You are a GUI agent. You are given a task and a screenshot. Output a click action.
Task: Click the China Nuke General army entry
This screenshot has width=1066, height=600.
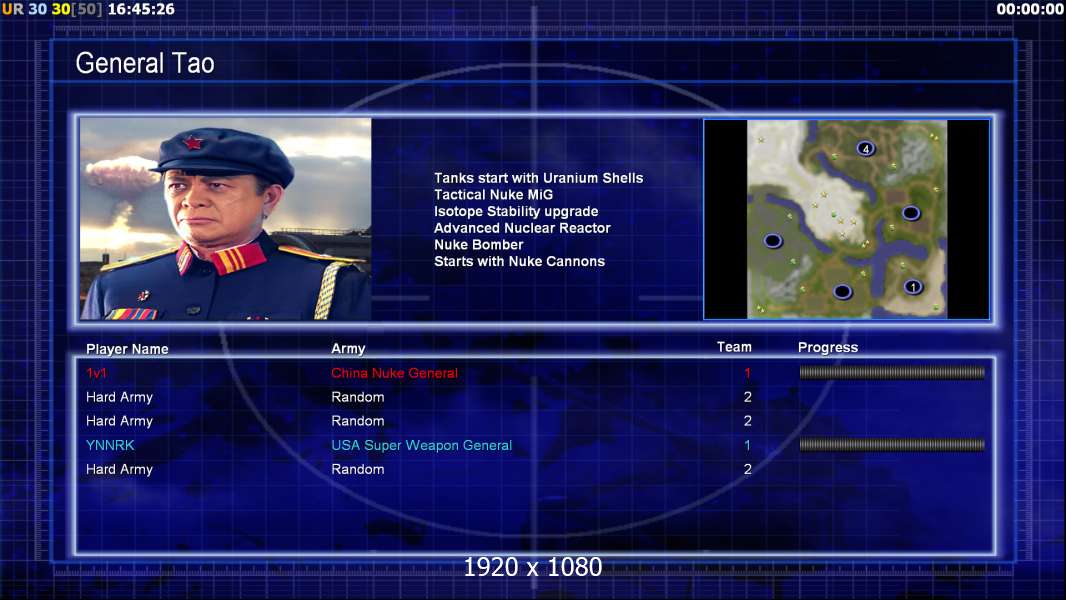tap(394, 373)
